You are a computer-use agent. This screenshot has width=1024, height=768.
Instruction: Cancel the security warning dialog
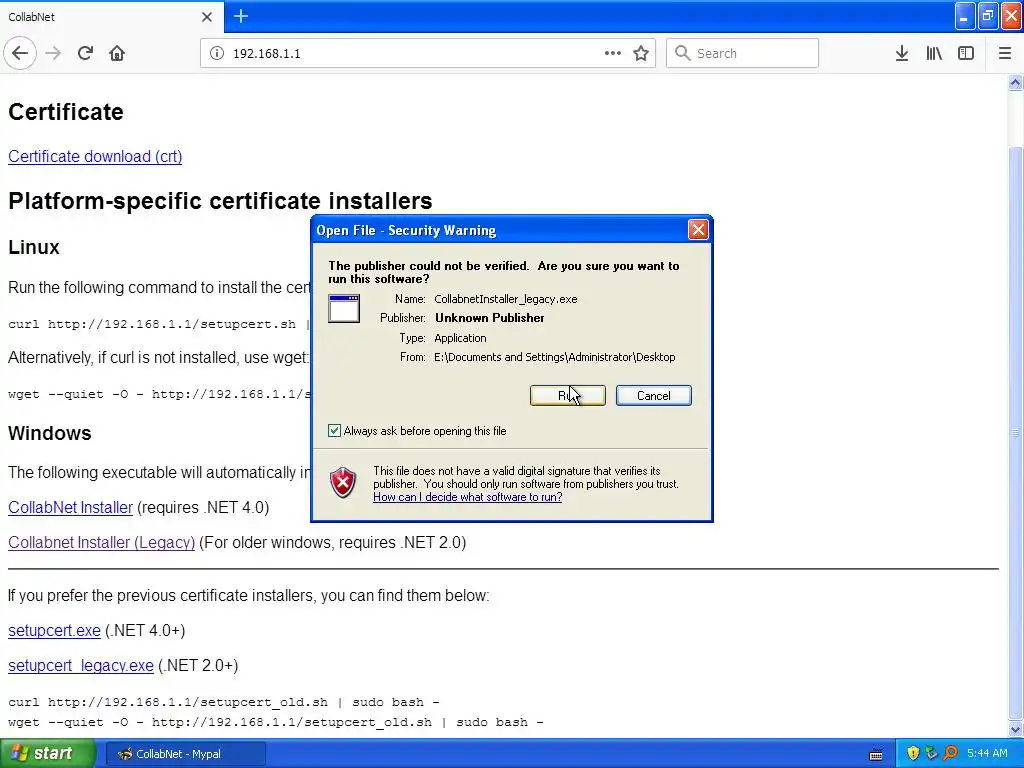653,395
